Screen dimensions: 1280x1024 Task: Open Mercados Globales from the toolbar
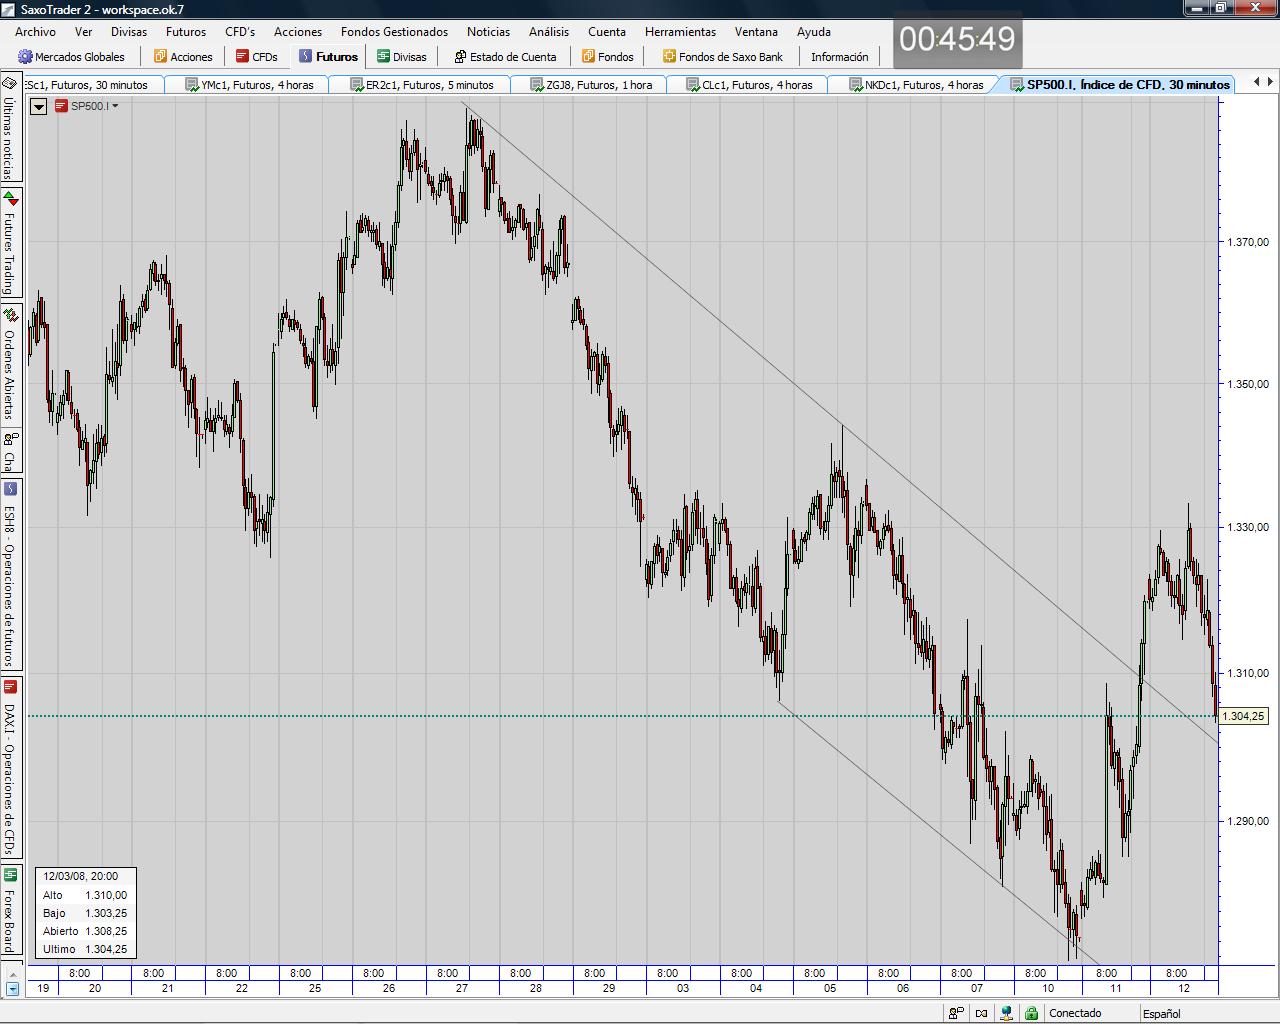(71, 57)
